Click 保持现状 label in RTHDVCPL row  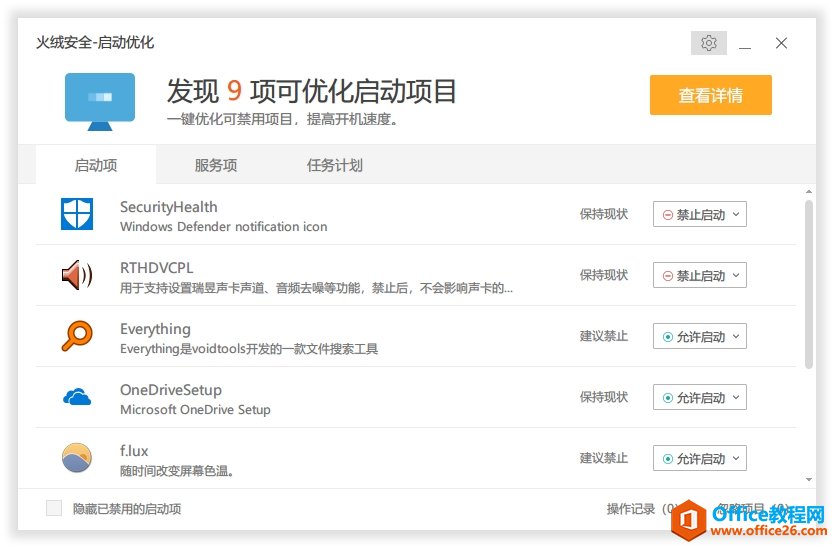604,275
